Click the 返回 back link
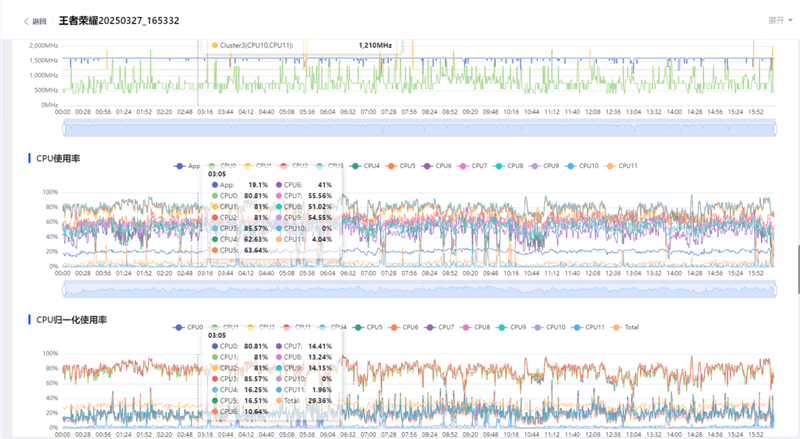This screenshot has width=800, height=439. pos(39,20)
